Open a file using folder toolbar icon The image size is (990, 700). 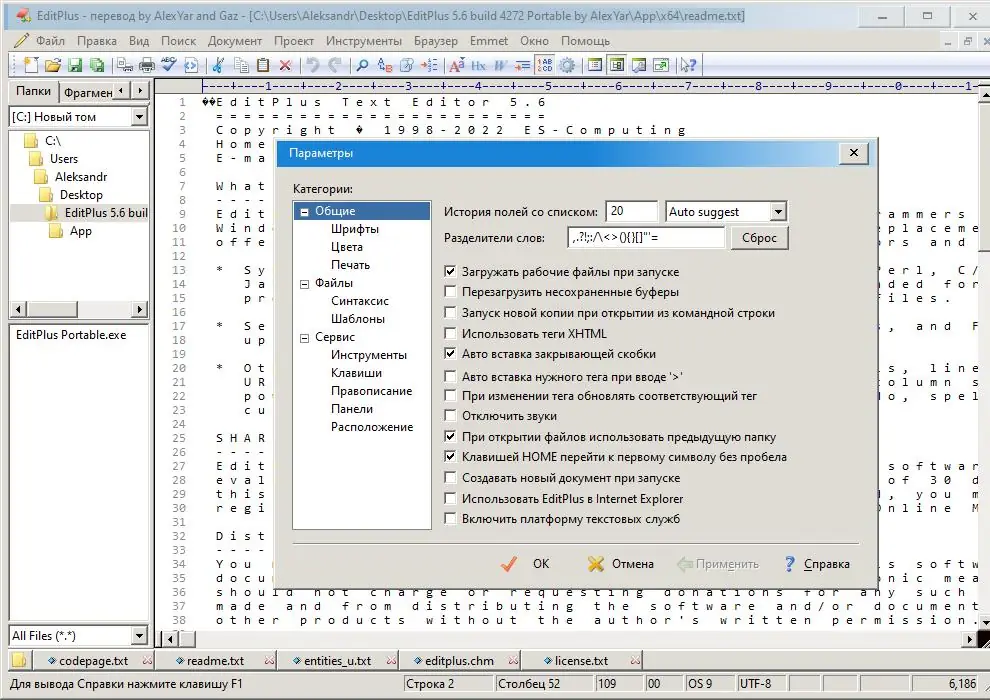[52, 65]
